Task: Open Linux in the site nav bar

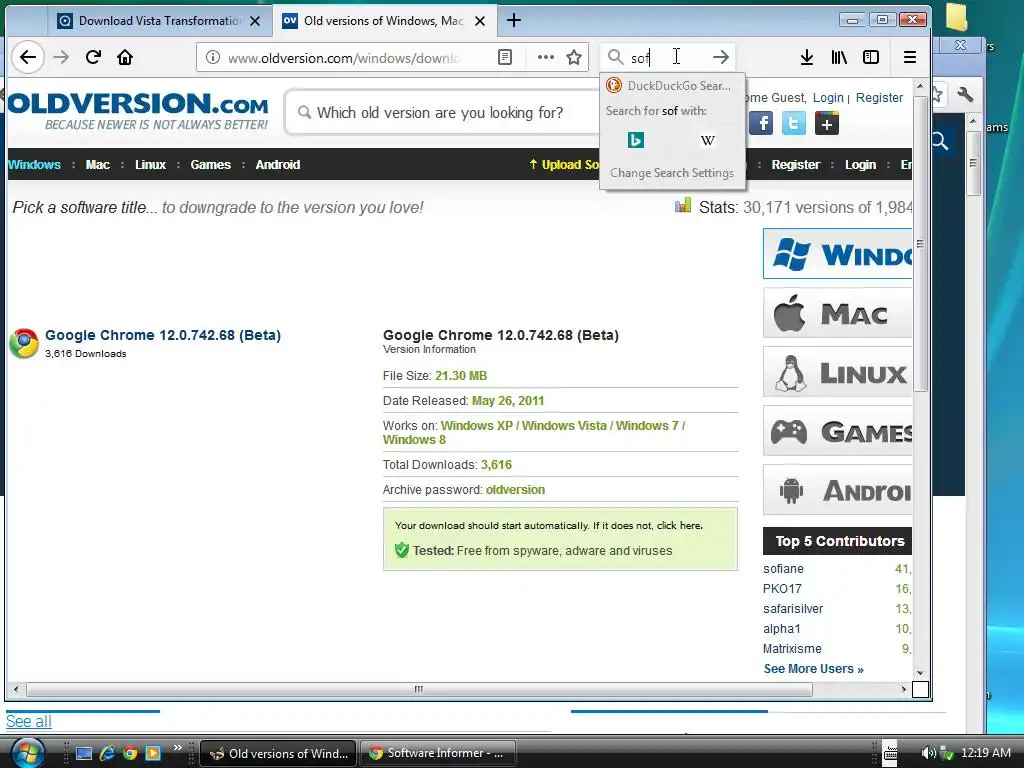Action: click(150, 165)
